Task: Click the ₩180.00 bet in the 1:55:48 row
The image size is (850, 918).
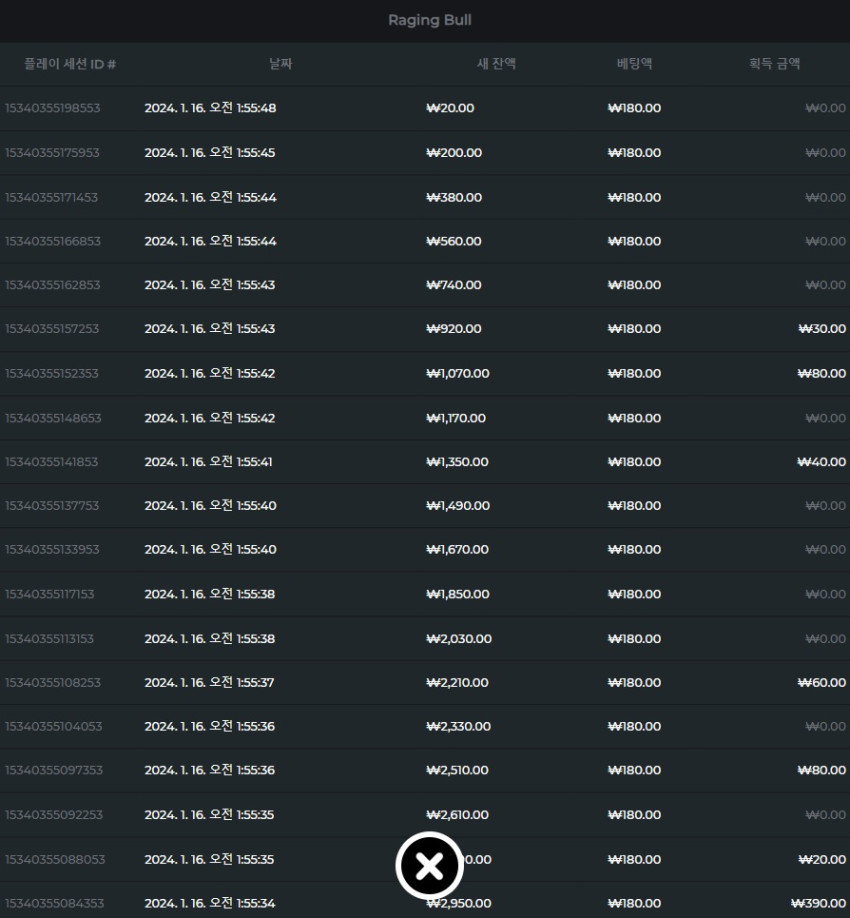Action: pyautogui.click(x=635, y=108)
